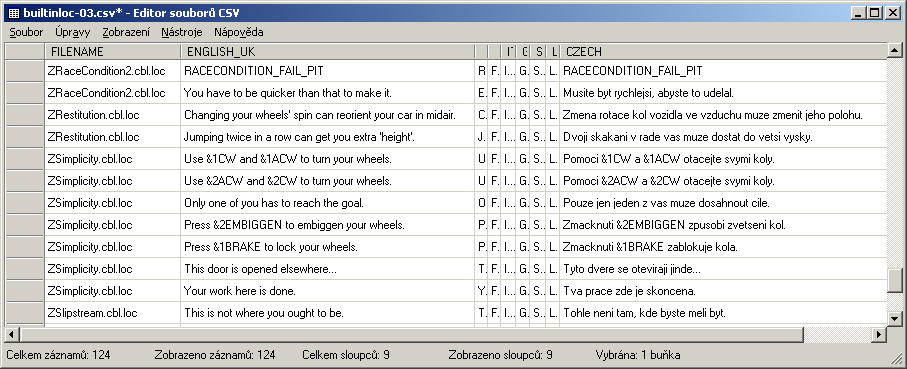907x369 pixels.
Task: Select cell 'Pomoci &2ACW a &2CW otacejte svymi koly.'
Action: (723, 180)
